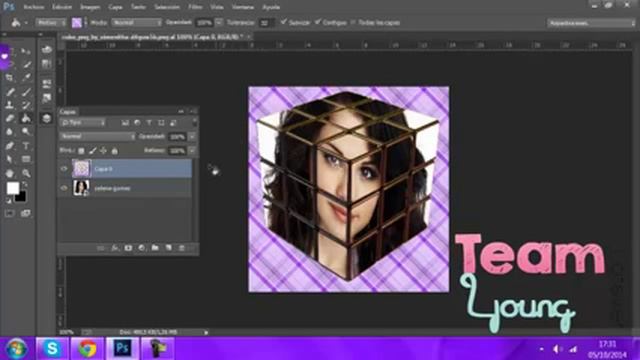The image size is (640, 360).
Task: Toggle Suavizar checkbox
Action: coord(284,22)
